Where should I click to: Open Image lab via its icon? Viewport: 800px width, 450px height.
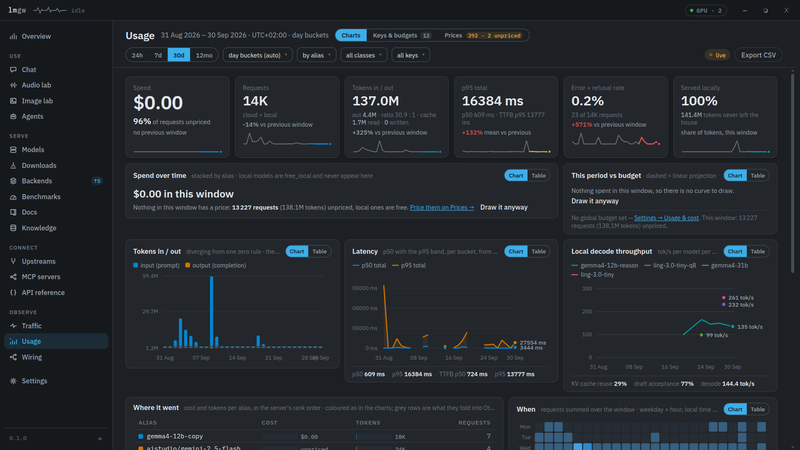[x=13, y=101]
